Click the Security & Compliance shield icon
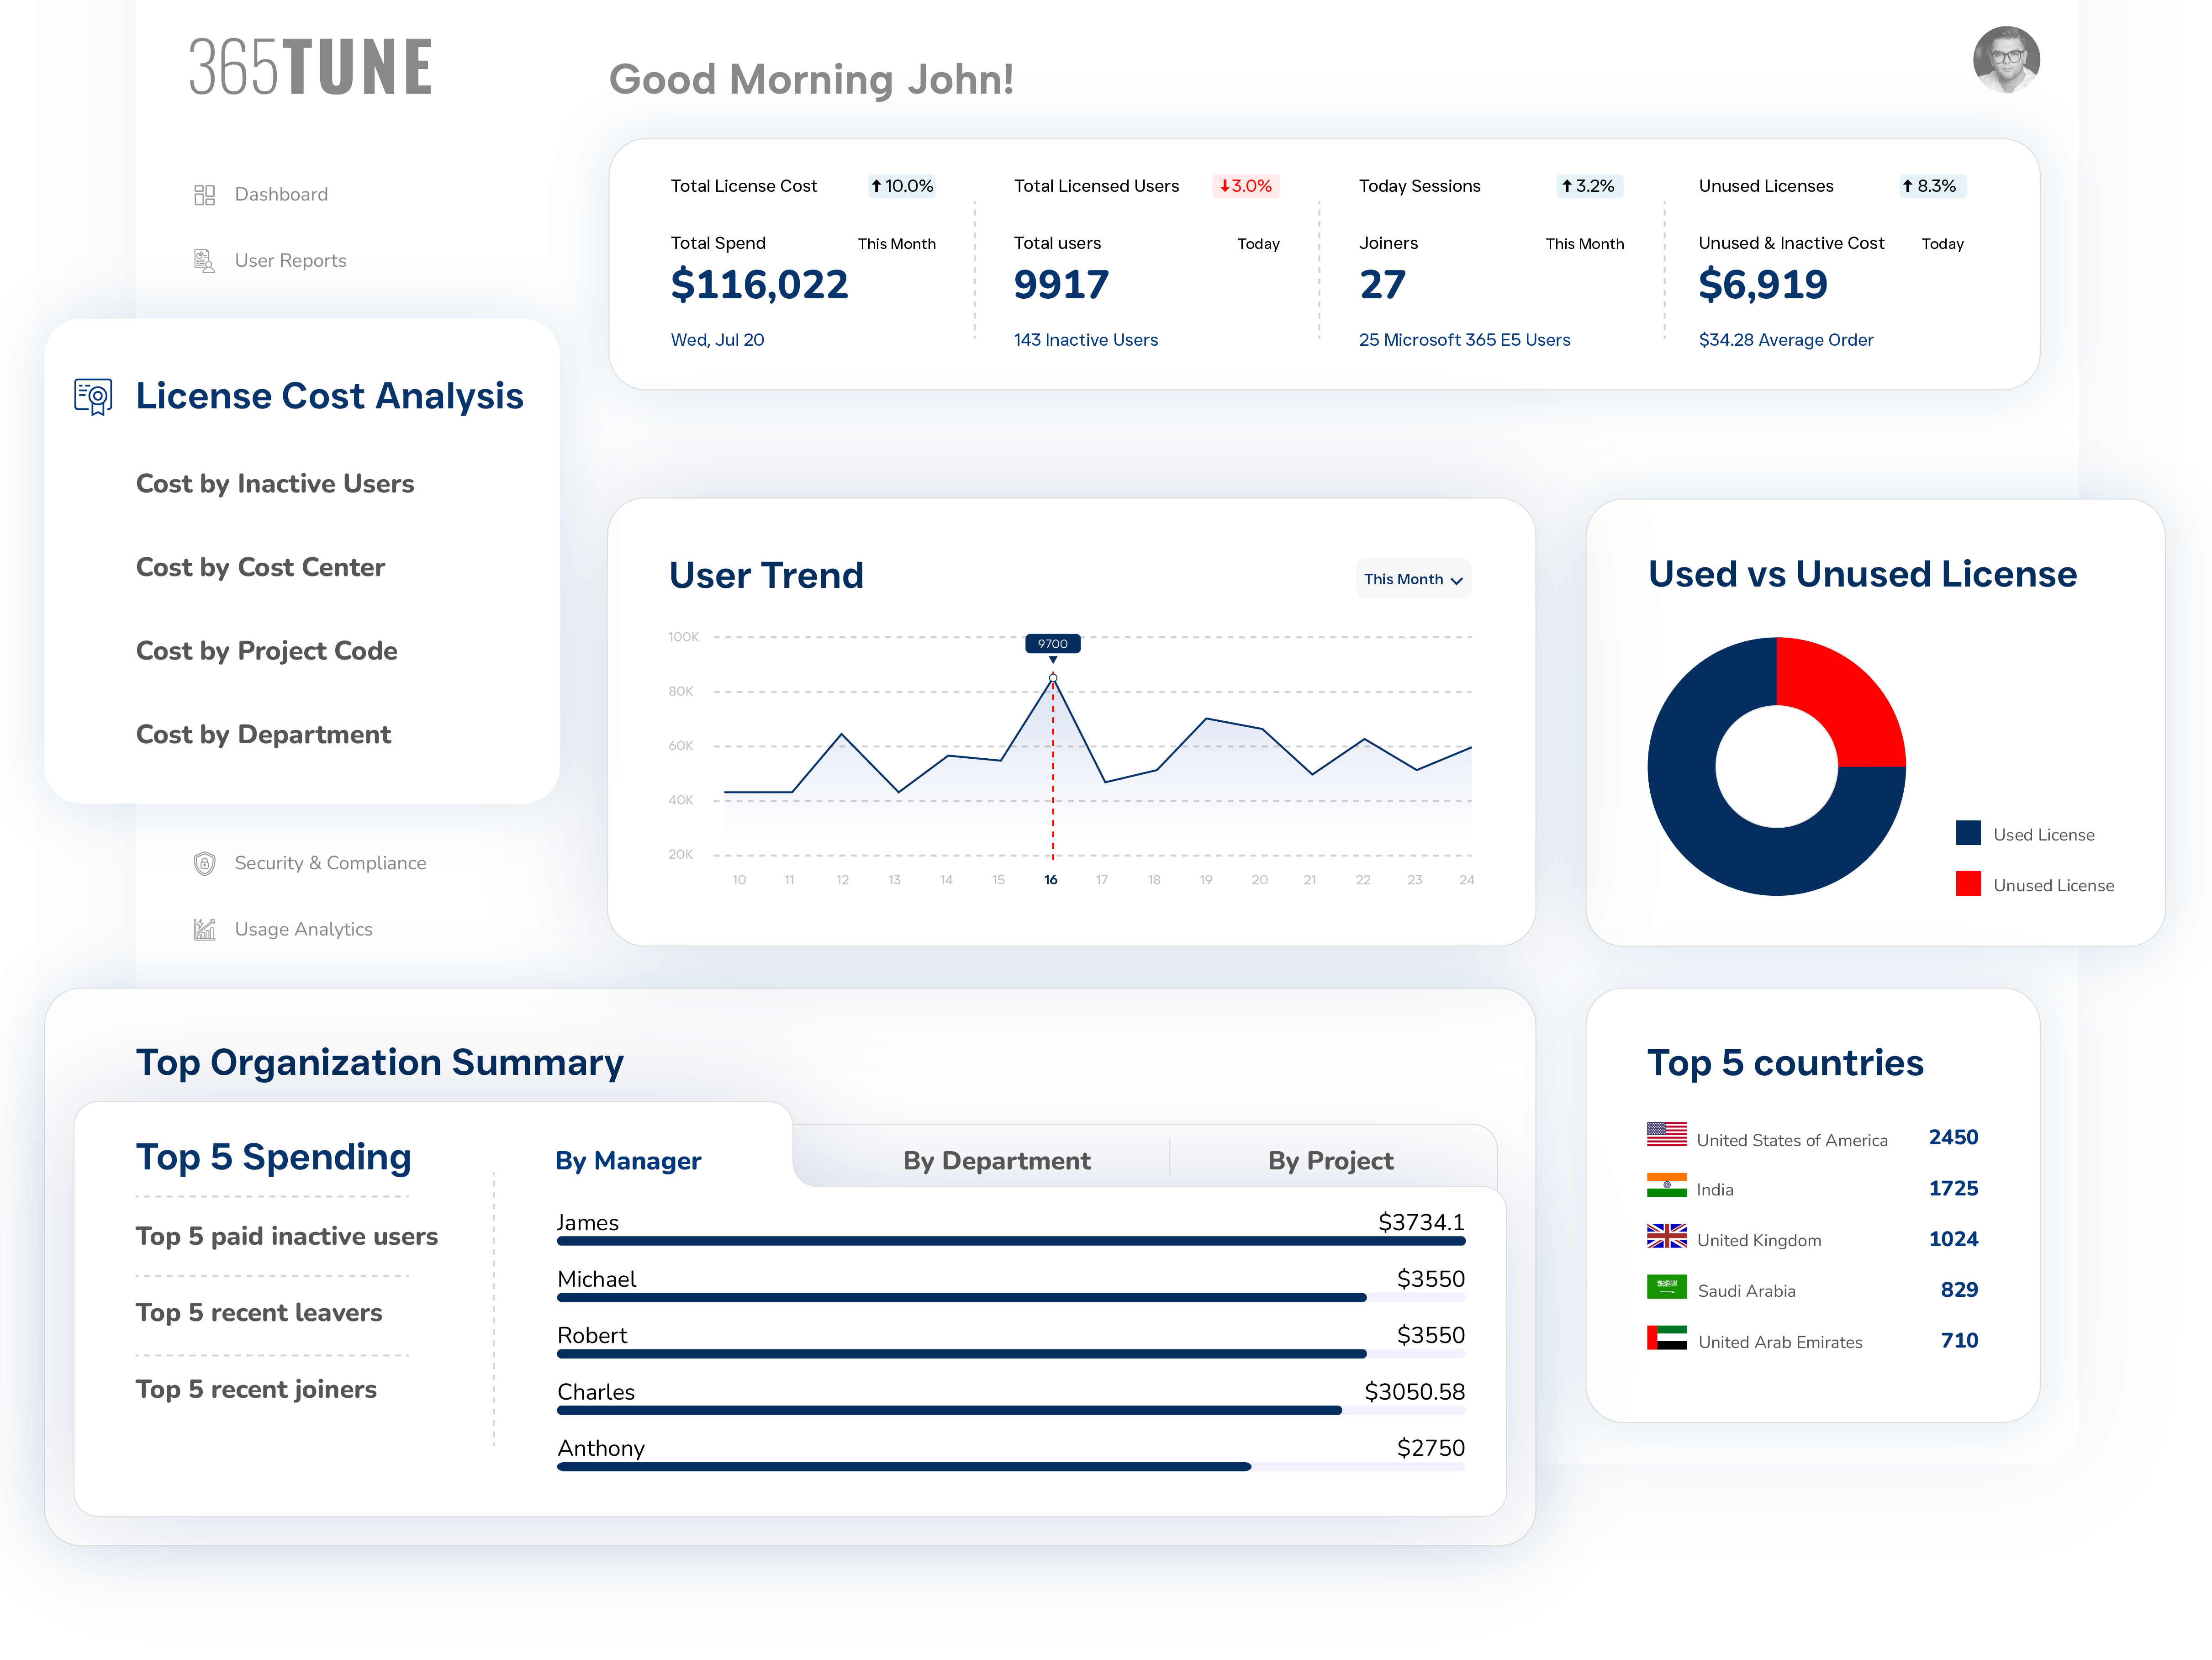The image size is (2212, 1660). 204,863
